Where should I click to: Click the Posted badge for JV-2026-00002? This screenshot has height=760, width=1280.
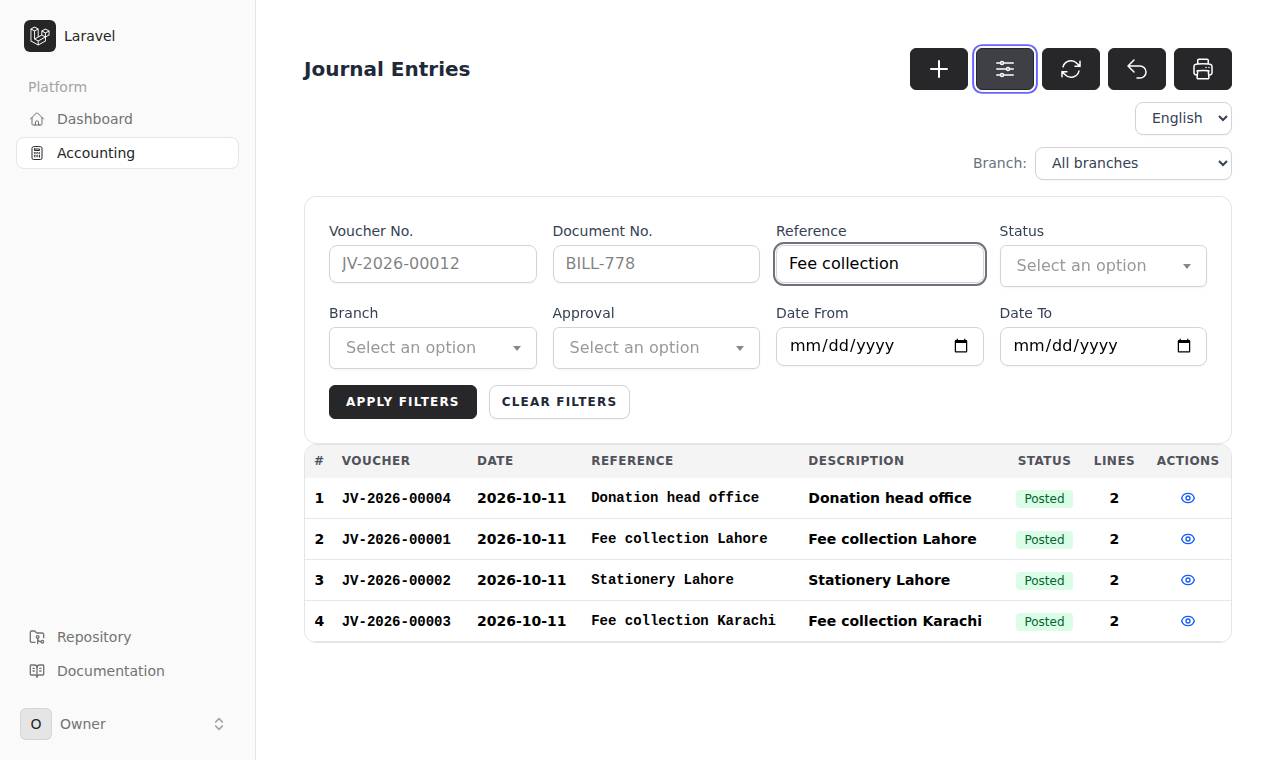tap(1044, 580)
